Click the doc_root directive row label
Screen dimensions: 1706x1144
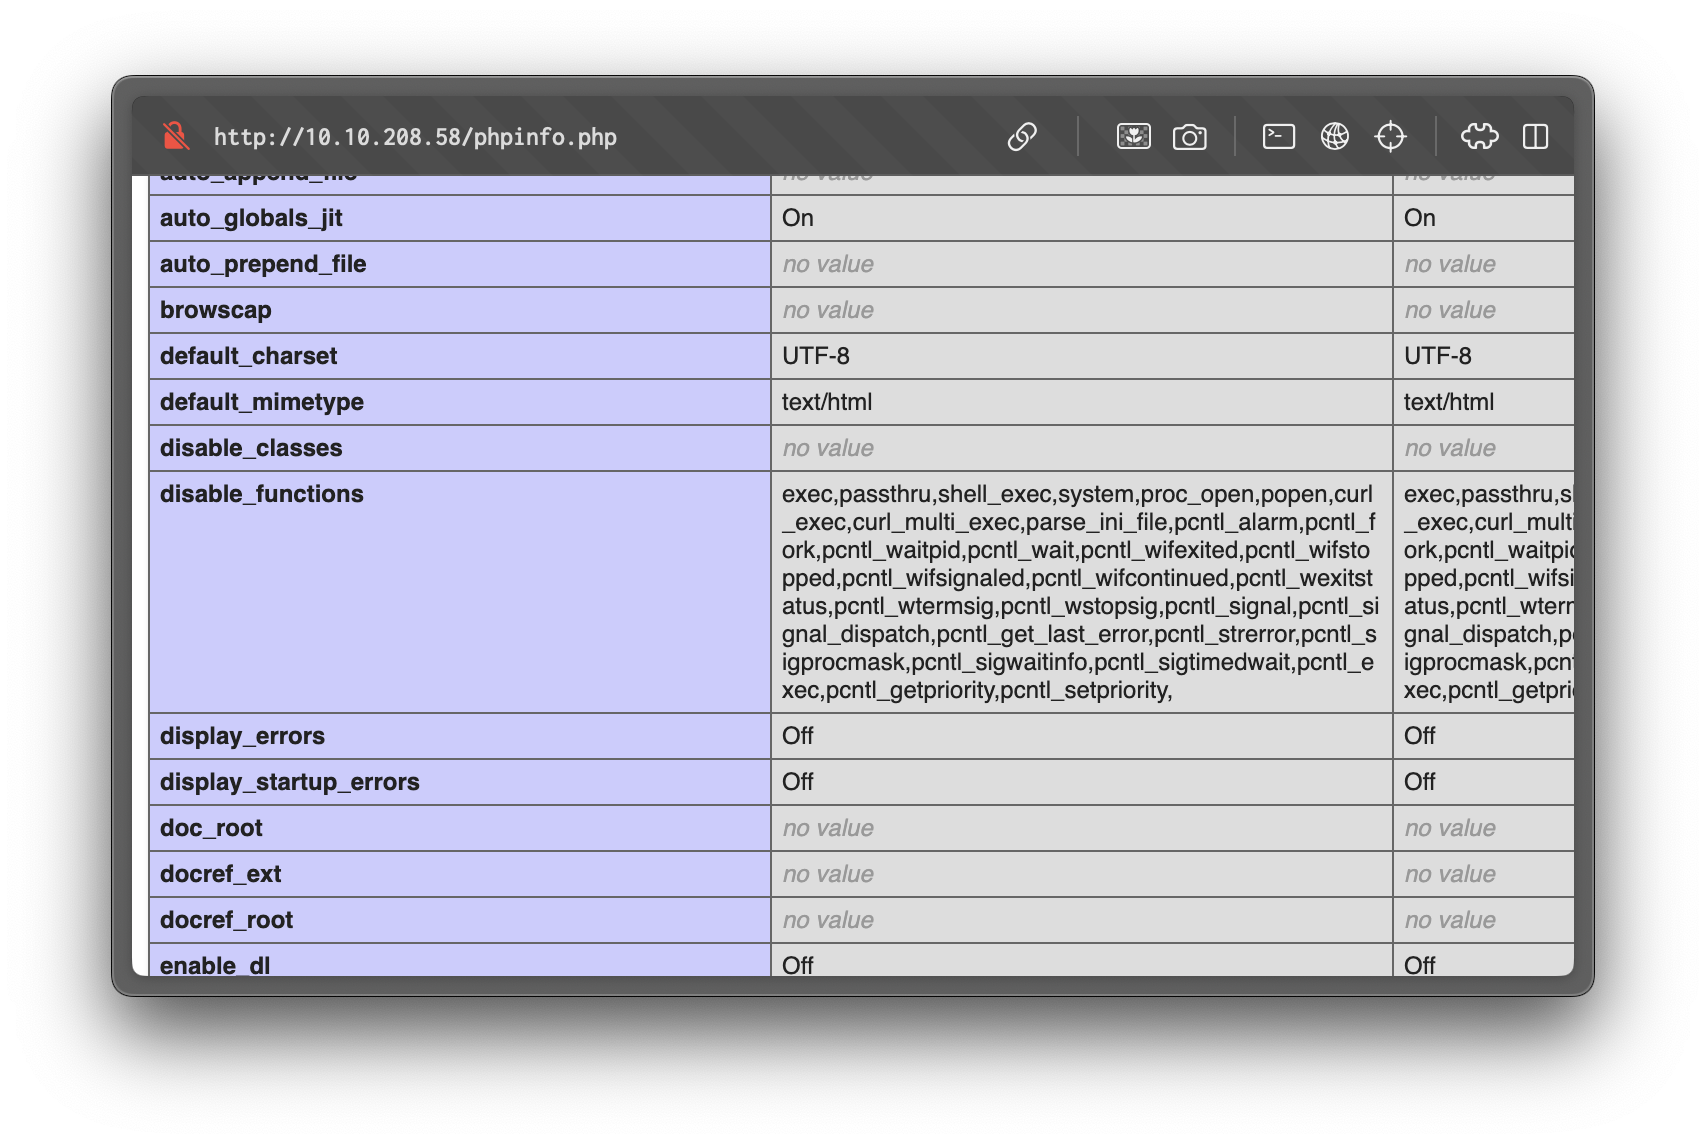211,828
